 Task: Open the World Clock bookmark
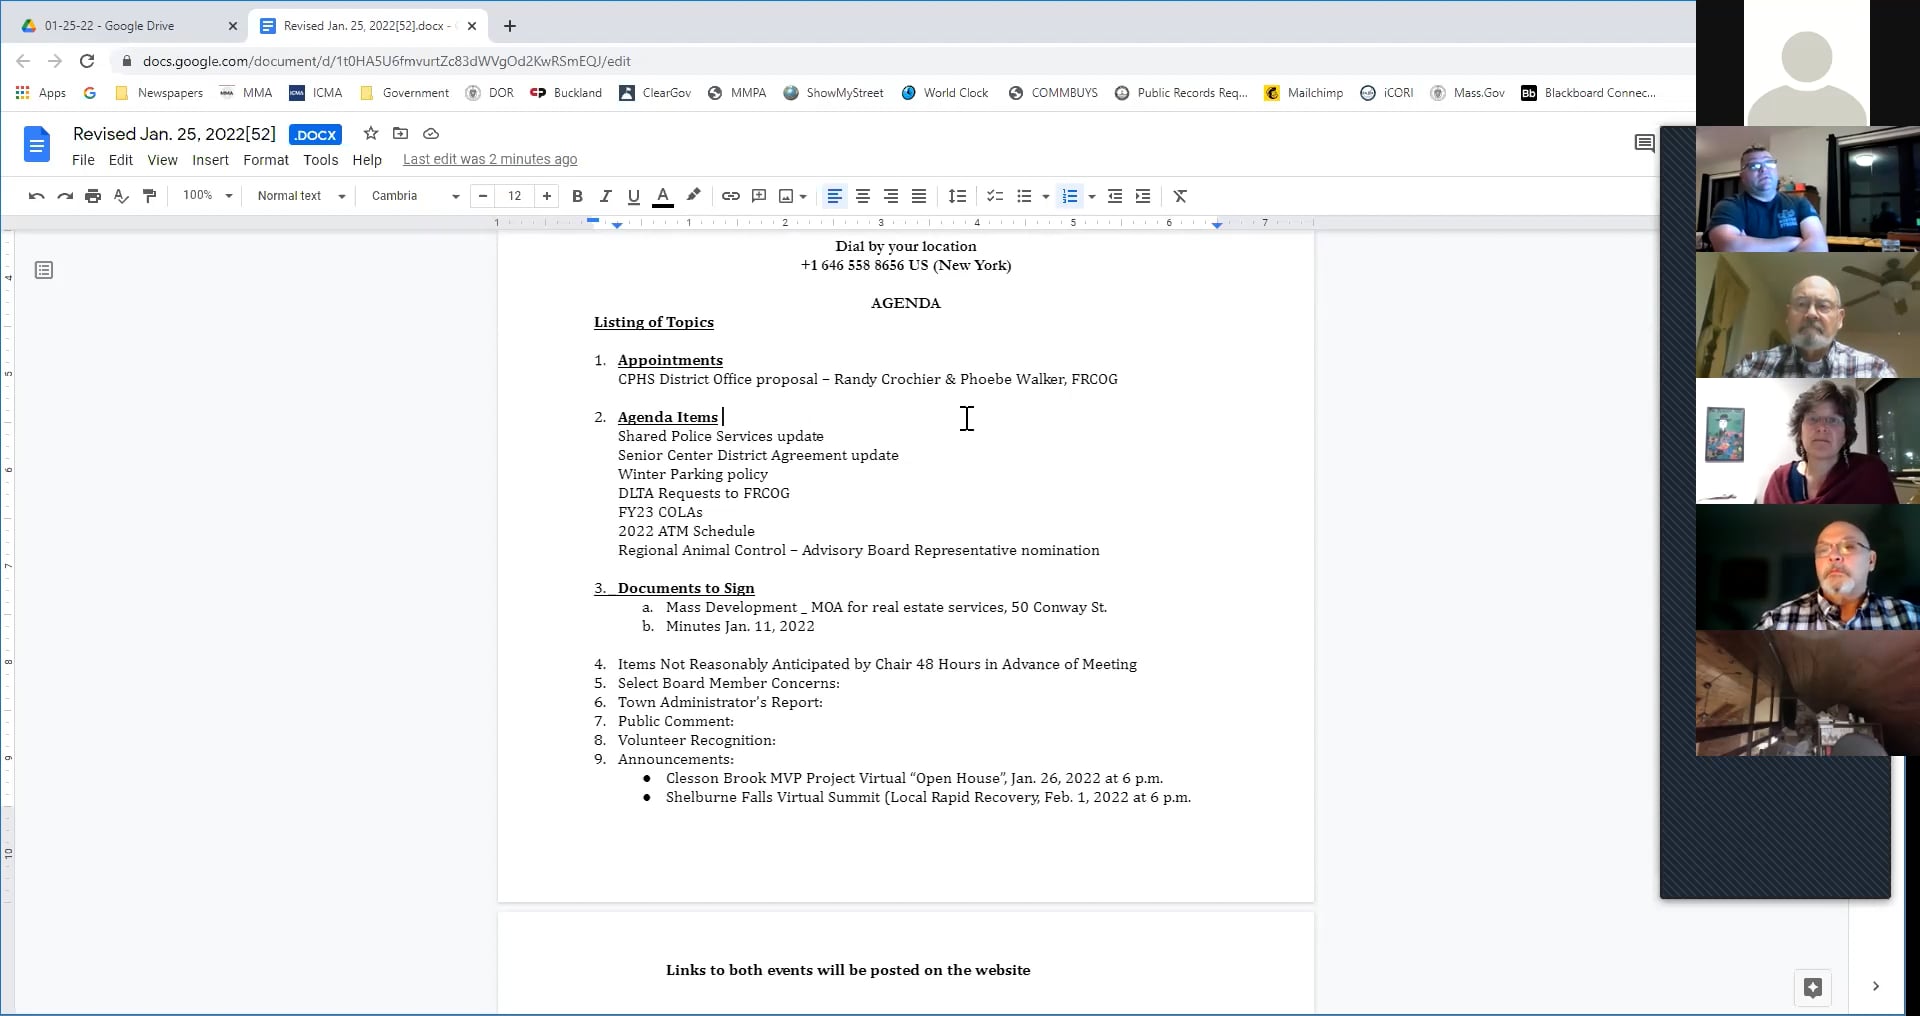click(x=945, y=92)
